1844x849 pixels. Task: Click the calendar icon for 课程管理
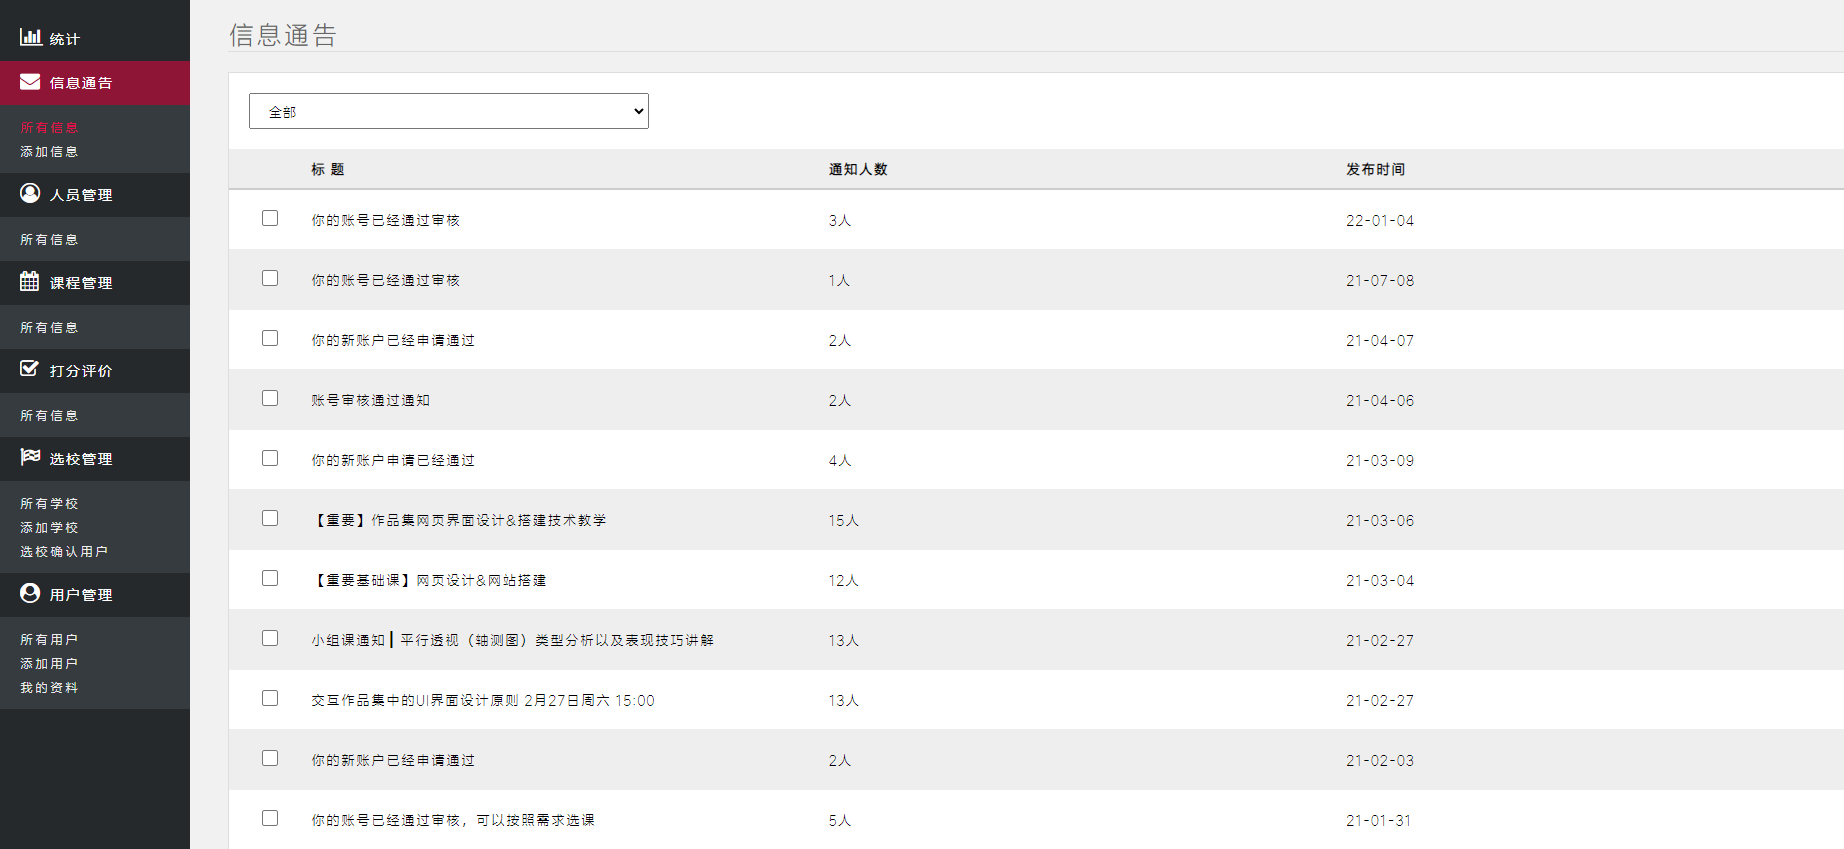(30, 281)
